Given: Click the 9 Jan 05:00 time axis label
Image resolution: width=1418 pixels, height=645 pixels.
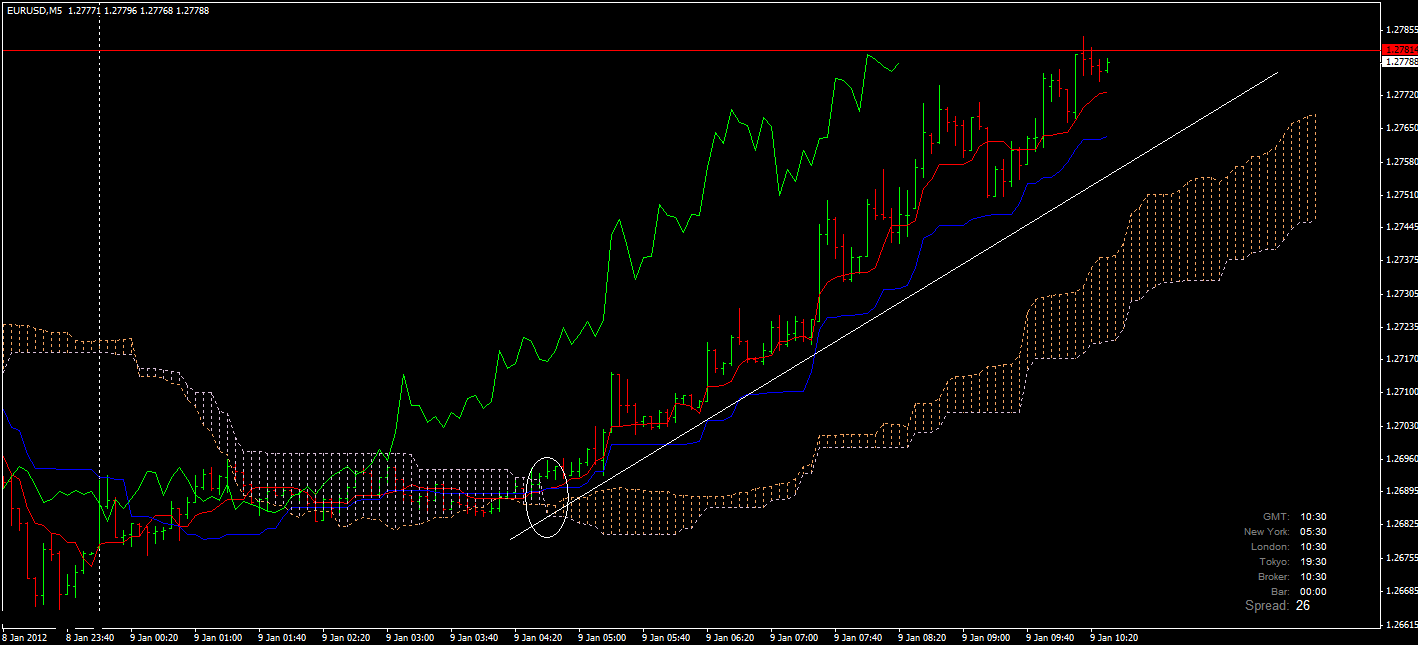Looking at the screenshot, I should 600,635.
